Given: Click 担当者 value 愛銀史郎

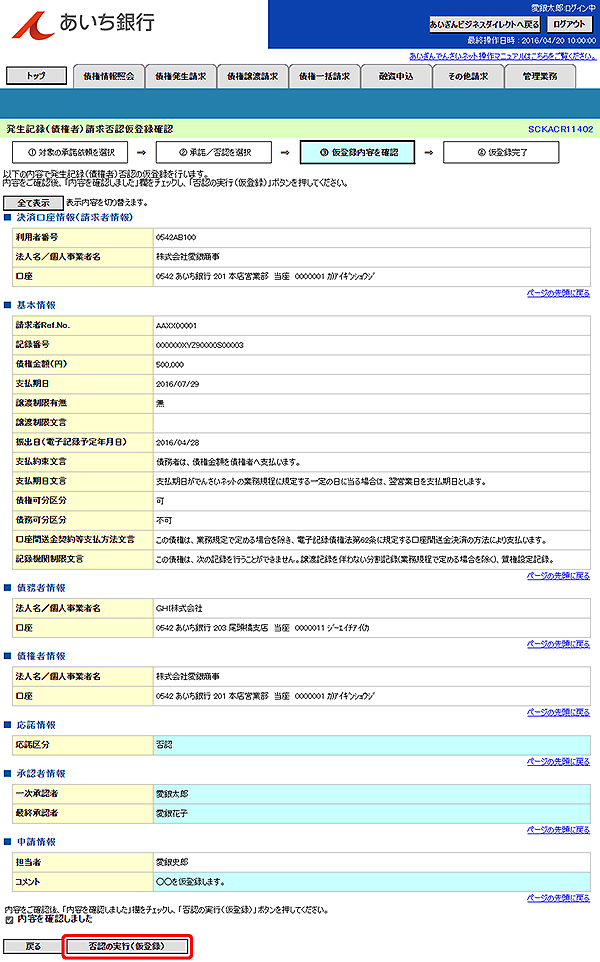Looking at the screenshot, I should tap(172, 863).
